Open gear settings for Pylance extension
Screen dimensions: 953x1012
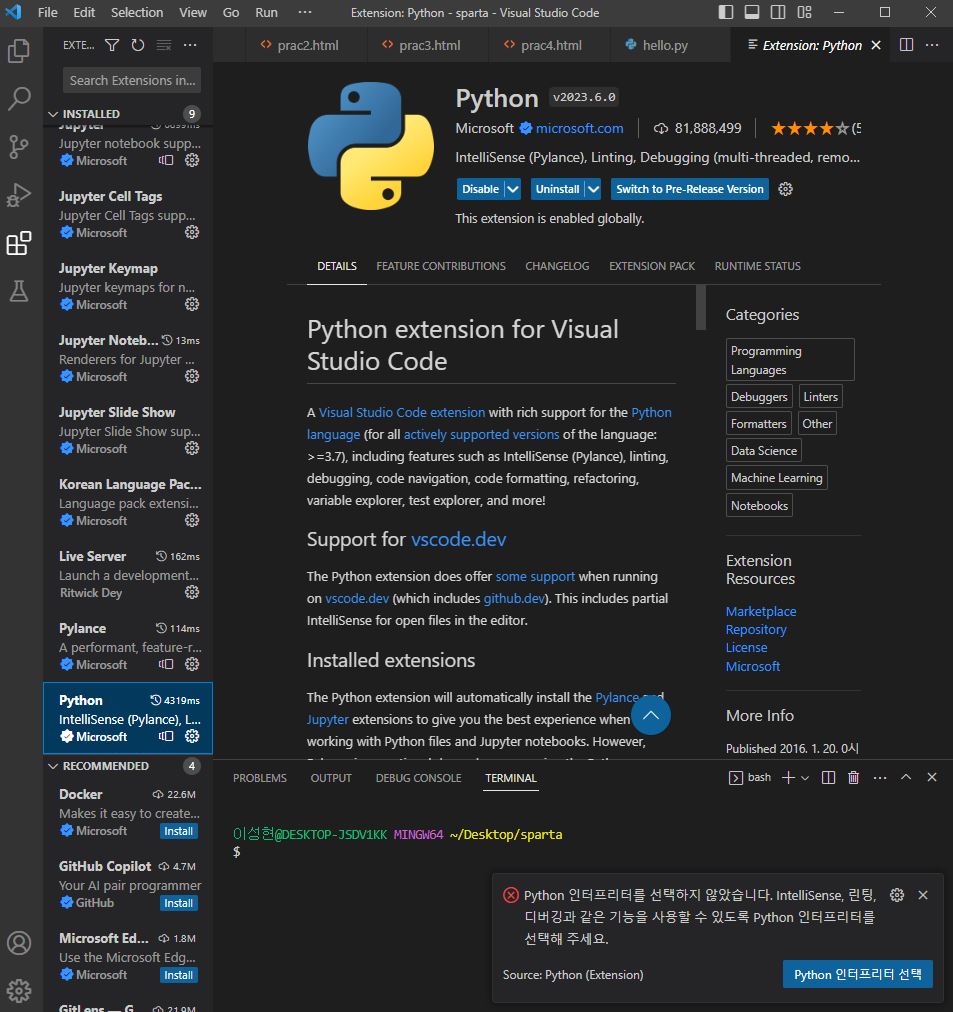point(192,664)
